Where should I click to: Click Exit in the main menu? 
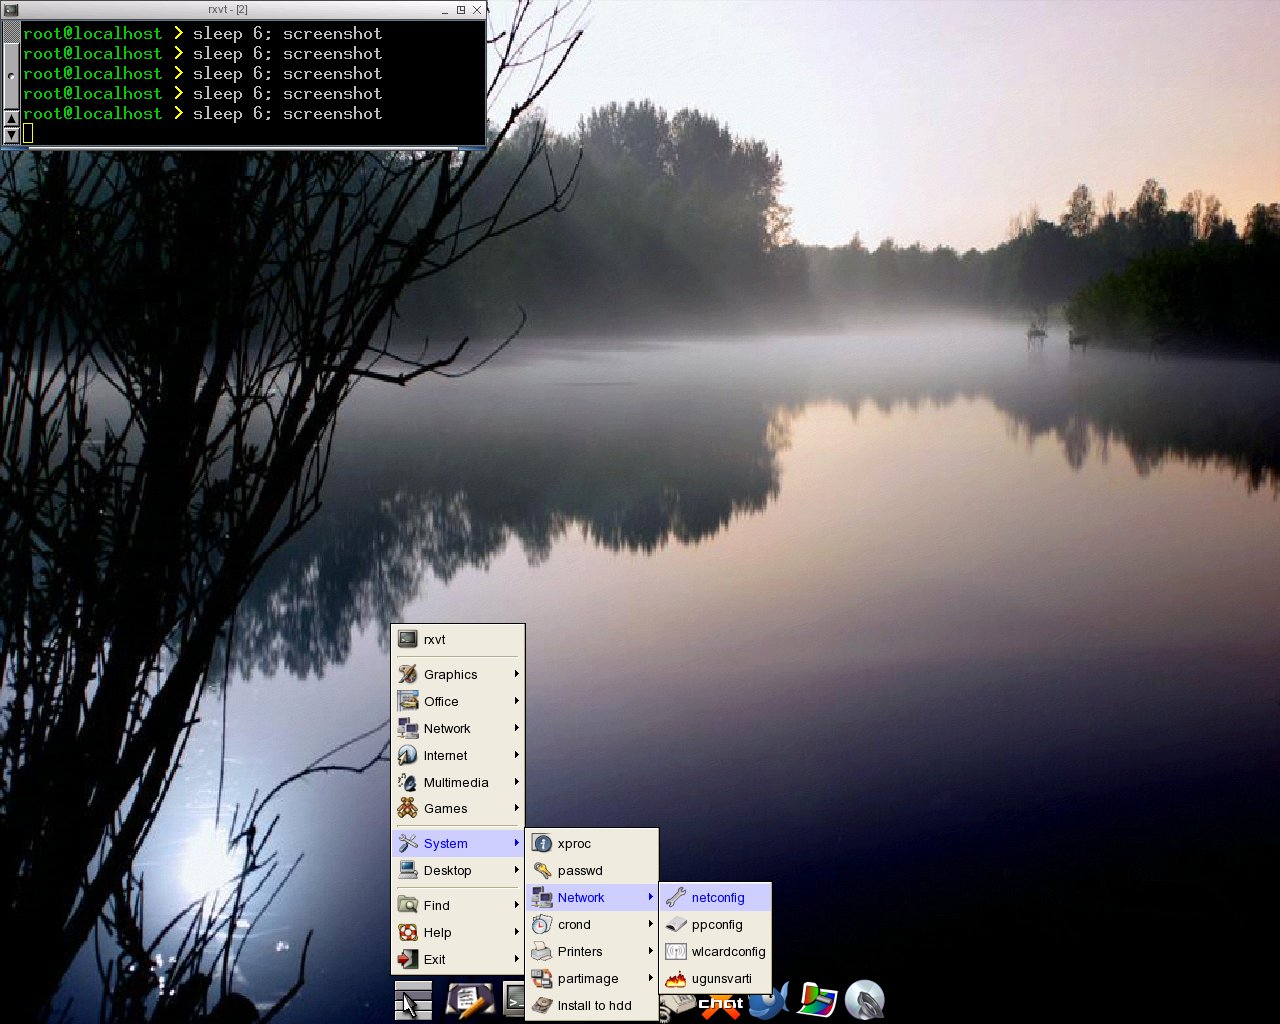[458, 959]
